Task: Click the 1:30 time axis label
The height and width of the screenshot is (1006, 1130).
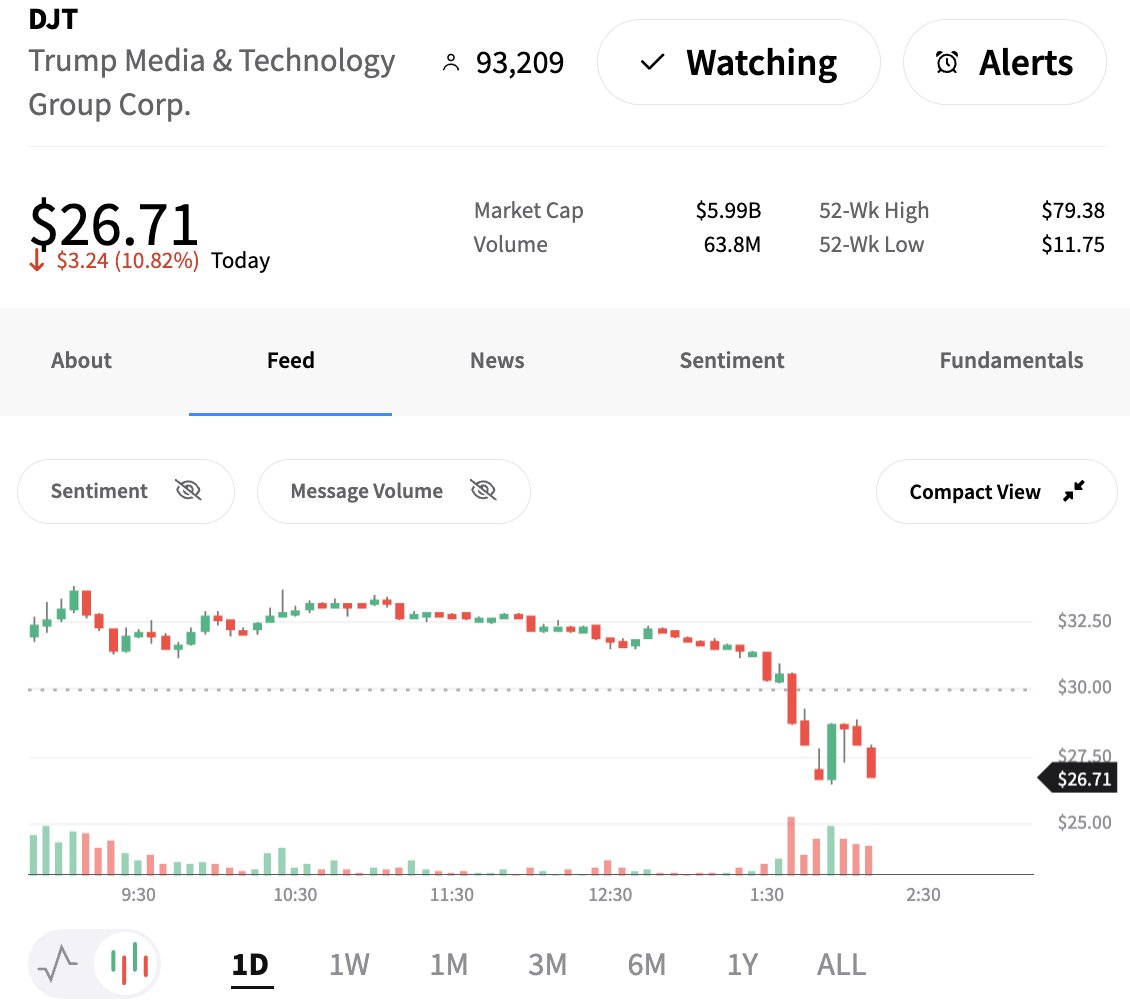Action: tap(767, 895)
